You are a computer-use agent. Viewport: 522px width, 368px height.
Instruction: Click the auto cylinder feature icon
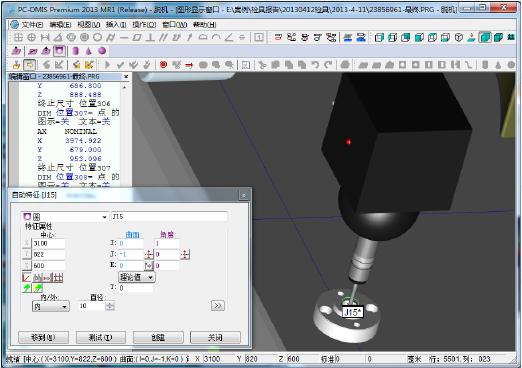[76, 51]
